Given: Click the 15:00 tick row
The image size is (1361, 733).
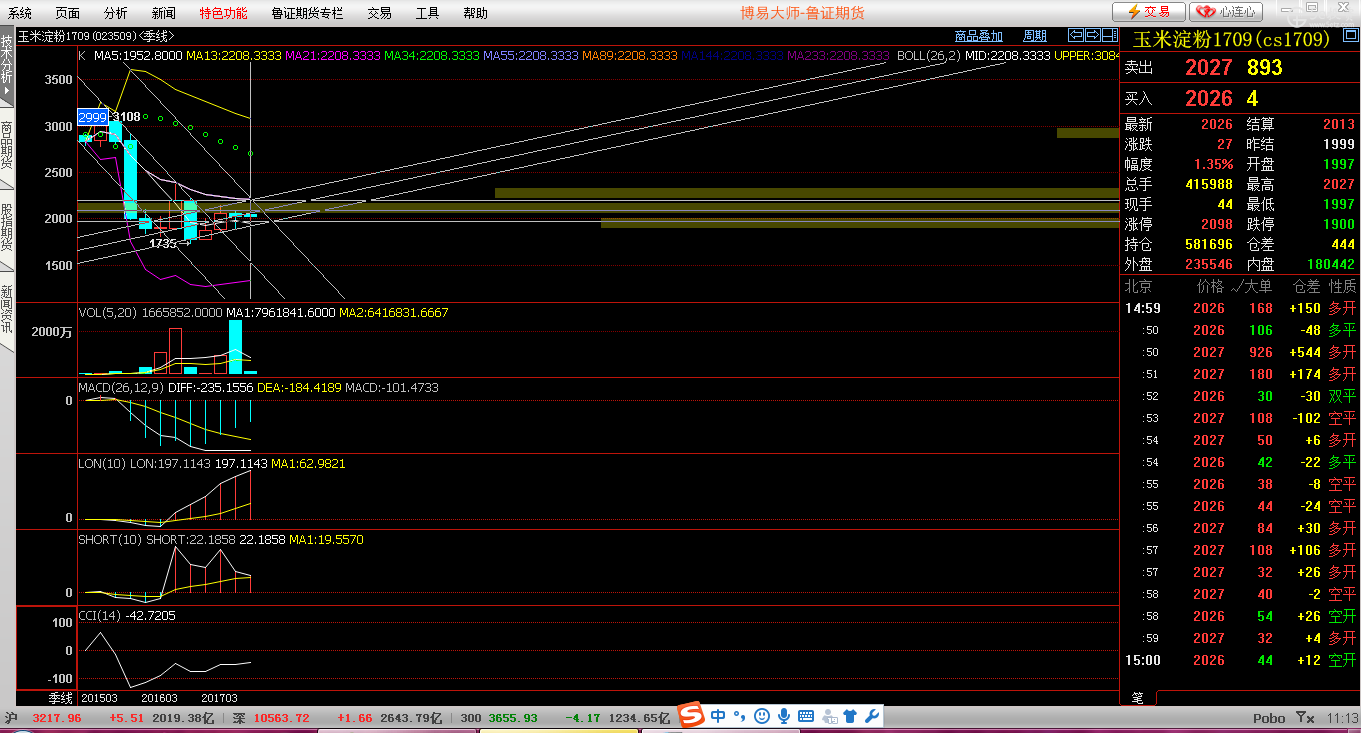Looking at the screenshot, I should point(1240,660).
